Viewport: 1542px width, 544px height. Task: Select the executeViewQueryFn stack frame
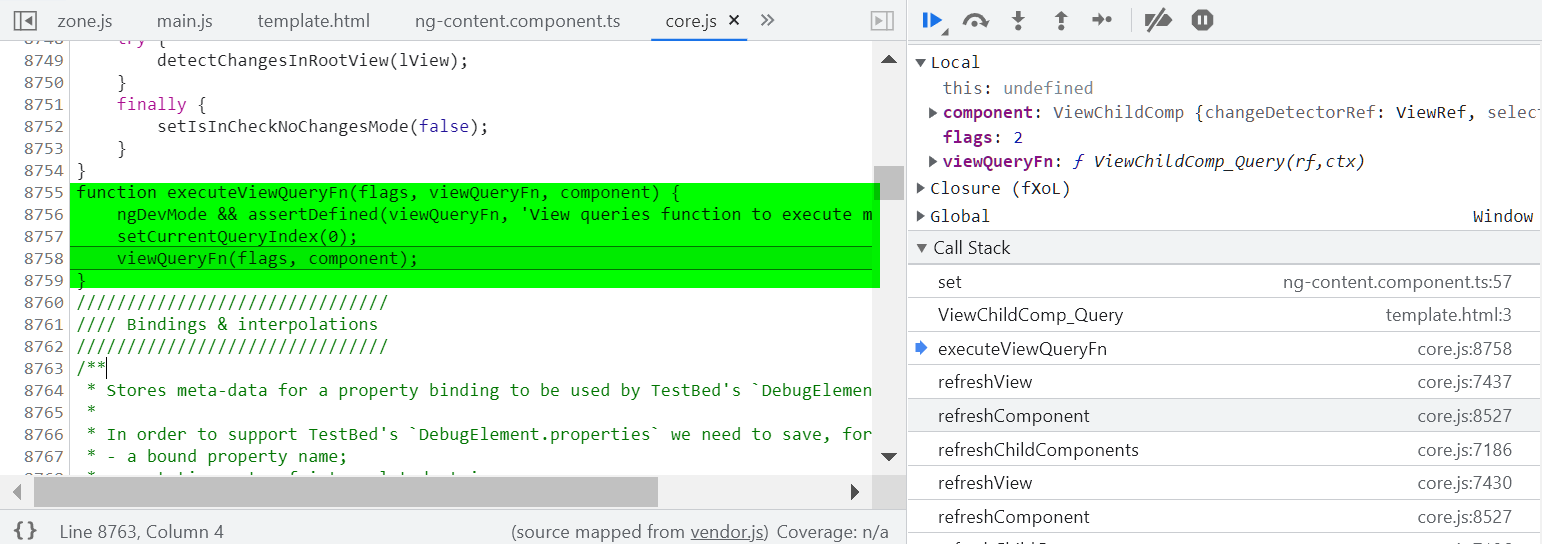(1225, 349)
